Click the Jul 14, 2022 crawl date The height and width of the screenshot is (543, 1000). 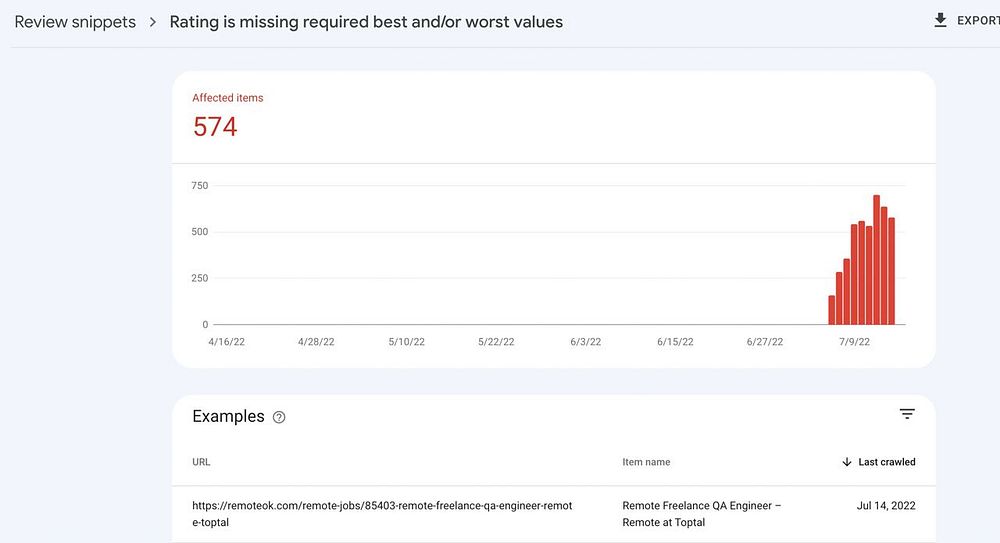click(886, 506)
